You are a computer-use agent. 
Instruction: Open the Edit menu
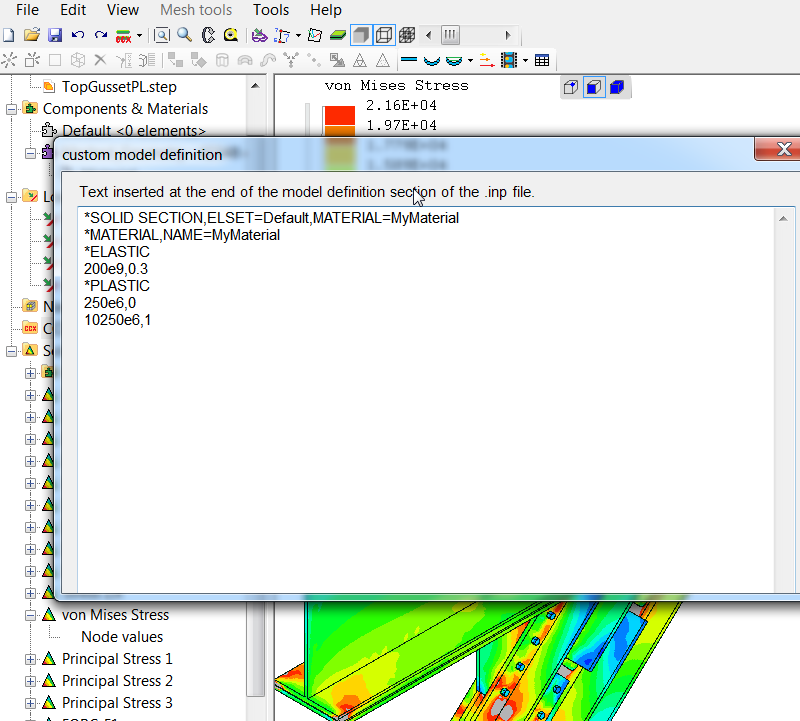[73, 10]
